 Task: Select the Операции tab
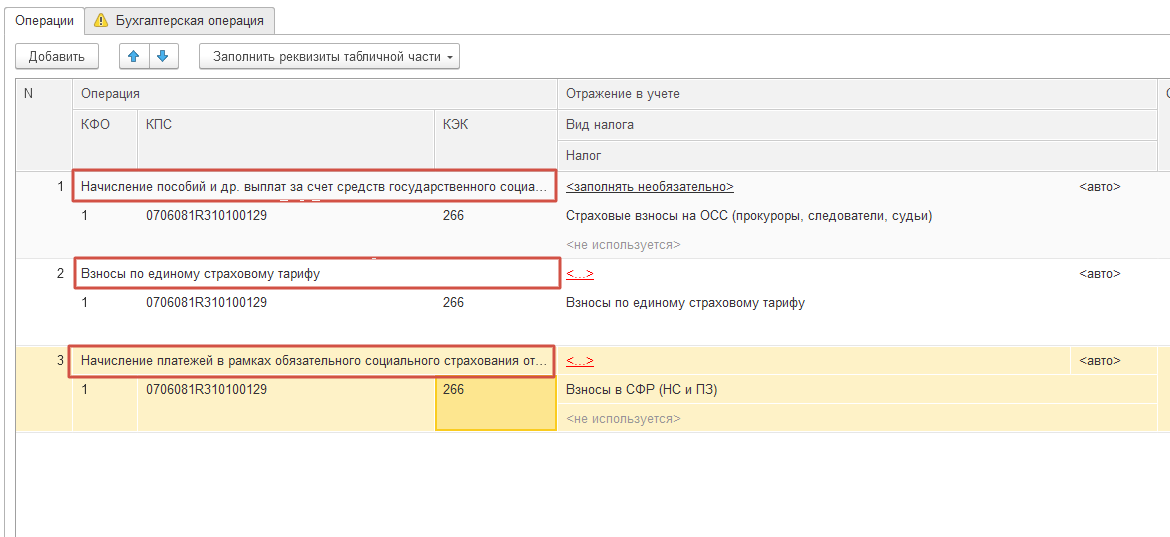(44, 21)
